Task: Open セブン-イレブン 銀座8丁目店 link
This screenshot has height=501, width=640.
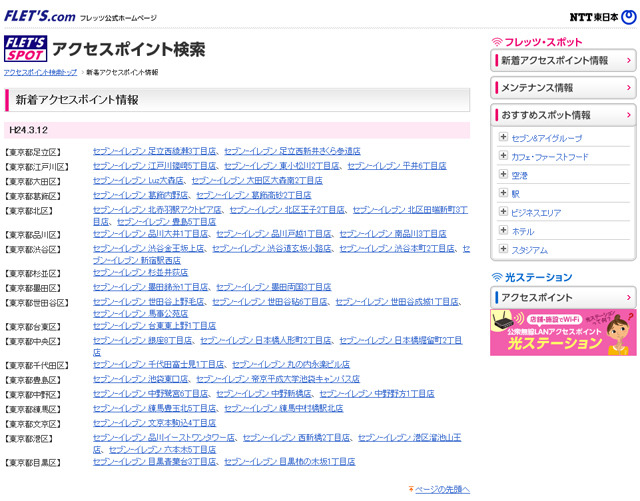Action: (142, 341)
